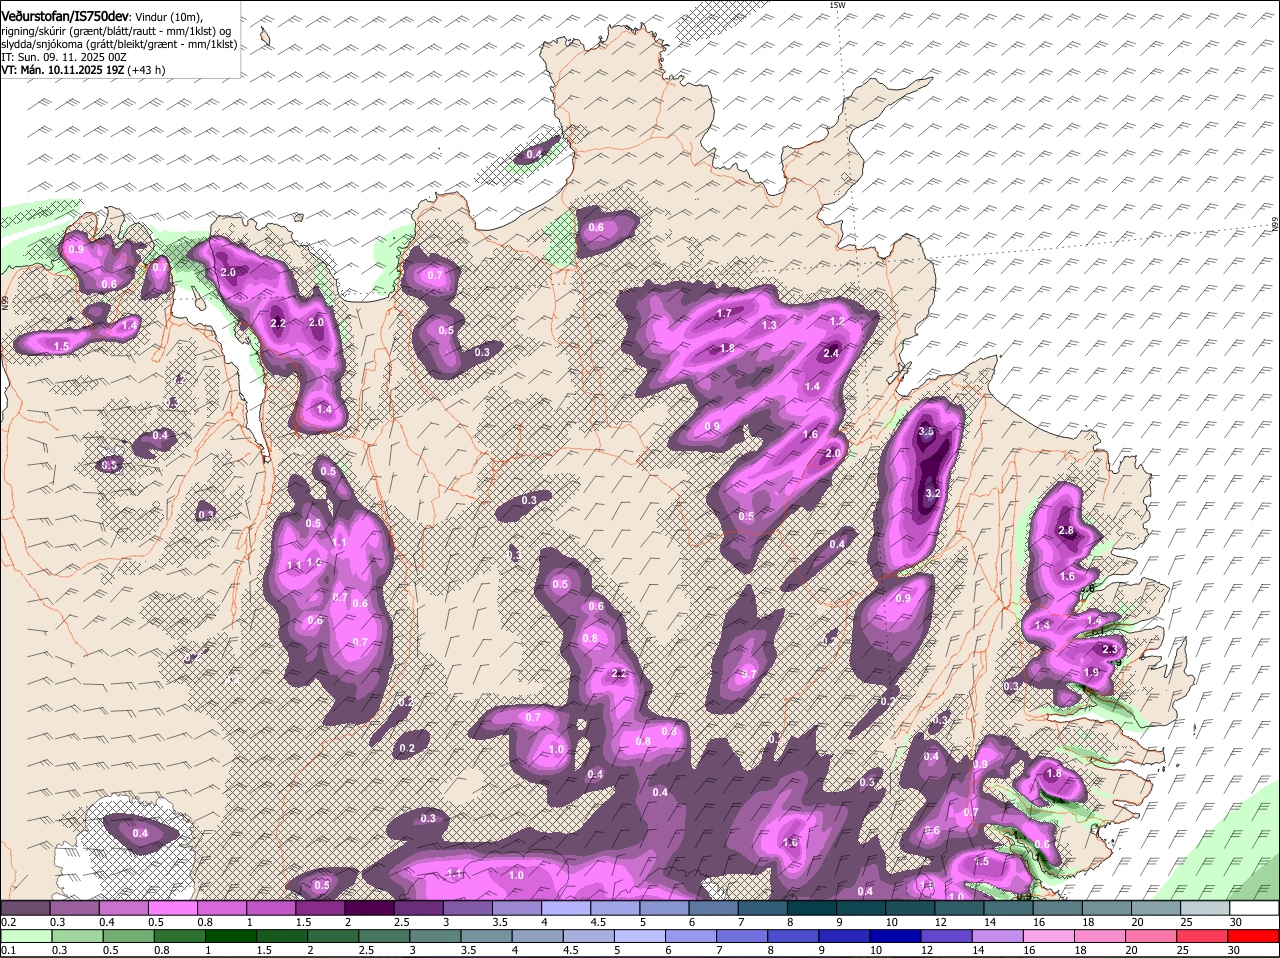The image size is (1280, 958).
Task: Click the bright red swatch labeled 30 in lower legend
Action: point(1255,936)
